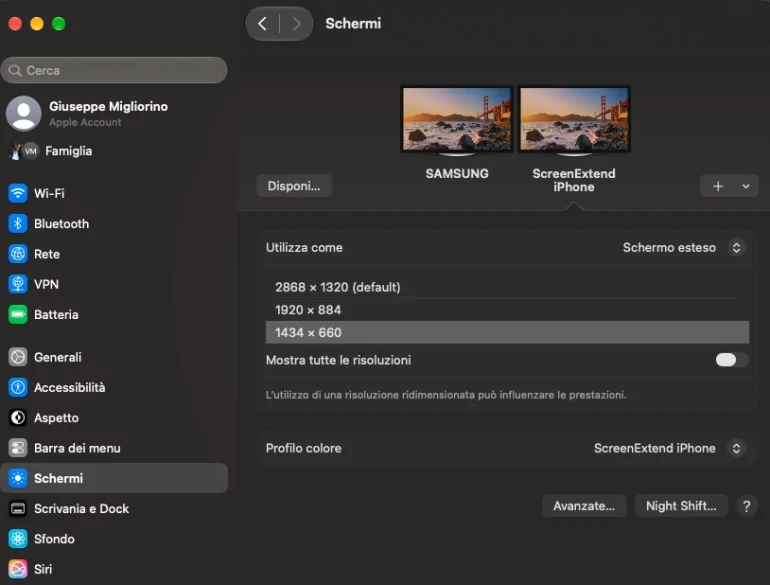This screenshot has width=770, height=585.
Task: Click the Wi-Fi icon in sidebar
Action: click(18, 193)
